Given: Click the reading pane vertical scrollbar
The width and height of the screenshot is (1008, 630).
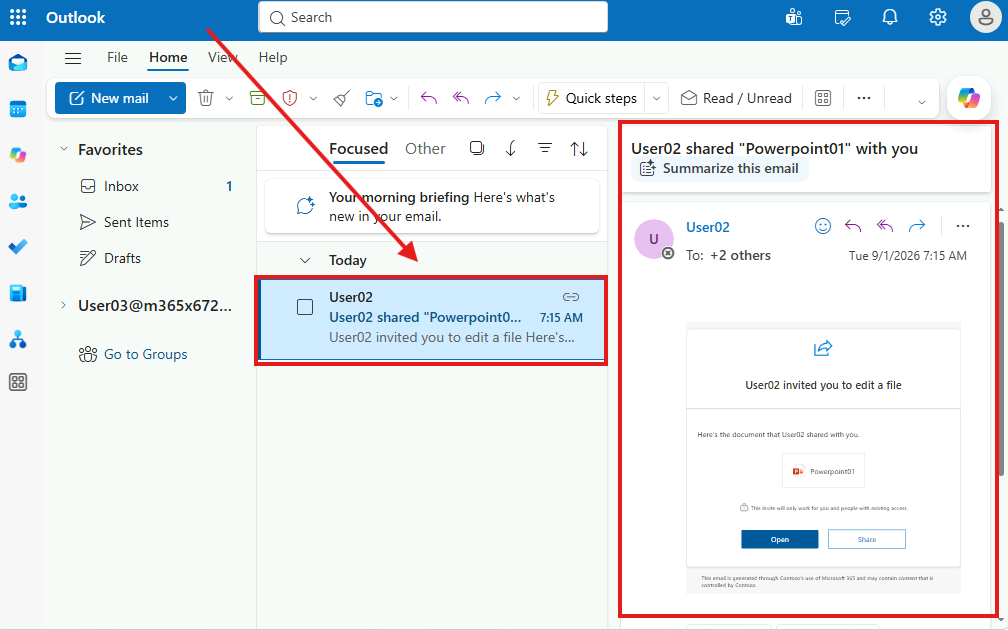Looking at the screenshot, I should (x=1000, y=347).
